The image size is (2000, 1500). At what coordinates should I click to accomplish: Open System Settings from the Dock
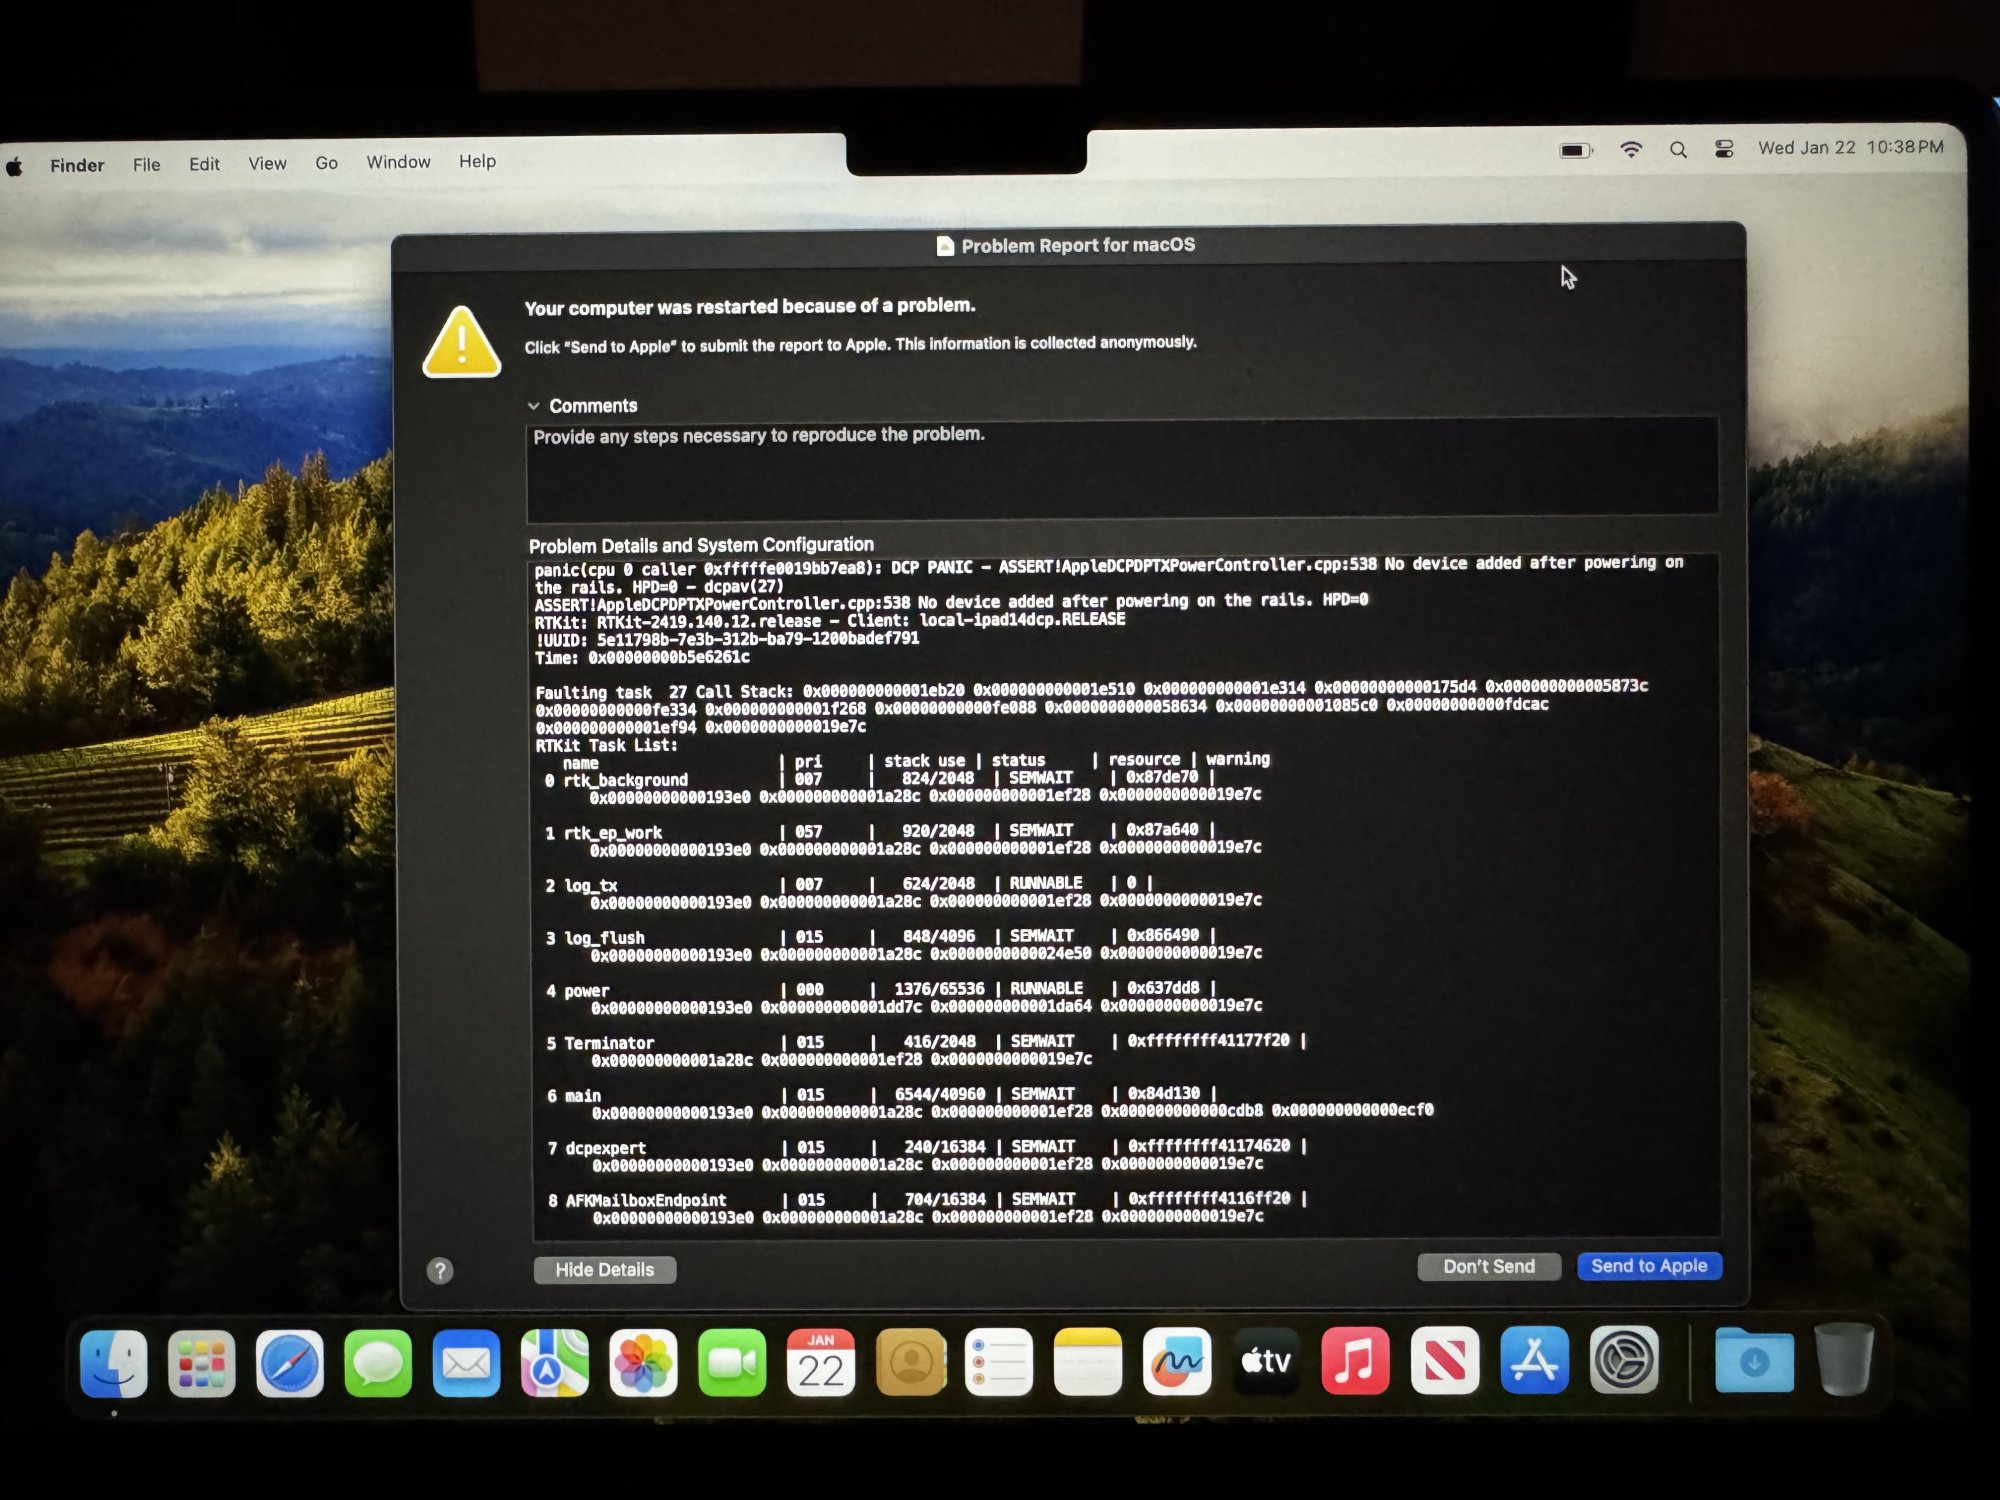coord(1624,1359)
